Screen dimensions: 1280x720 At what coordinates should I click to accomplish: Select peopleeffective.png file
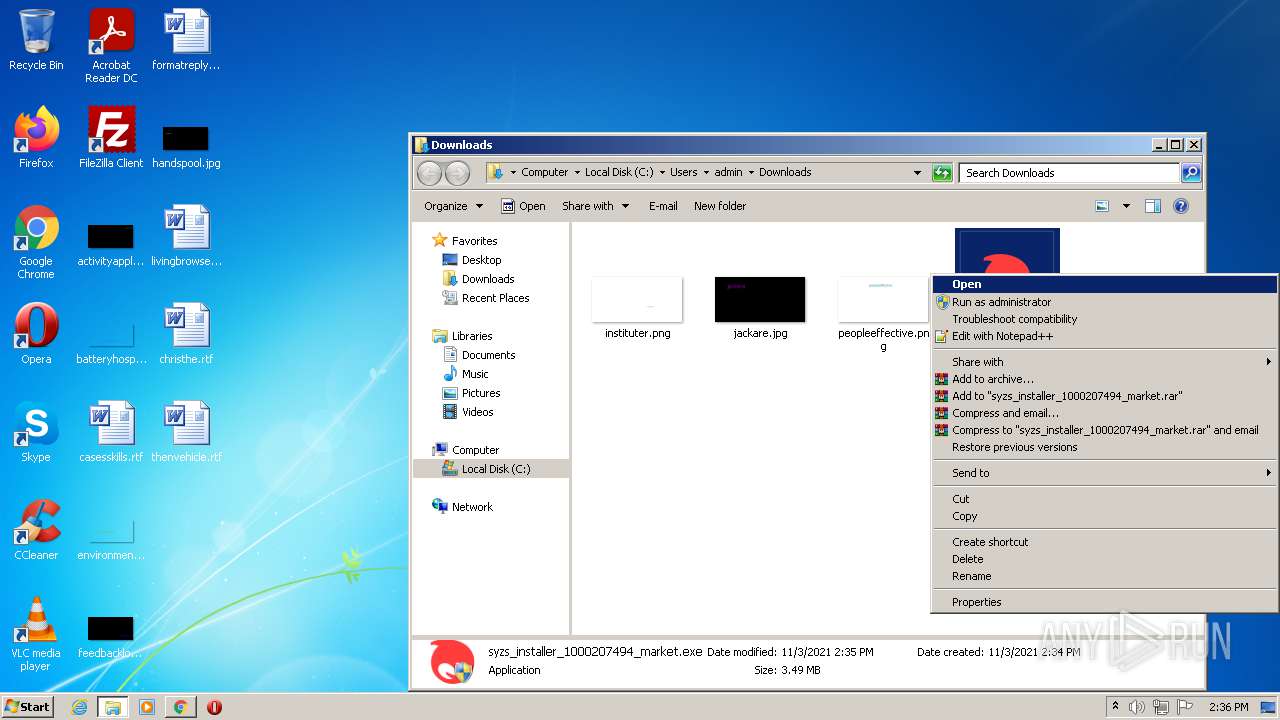click(x=883, y=314)
